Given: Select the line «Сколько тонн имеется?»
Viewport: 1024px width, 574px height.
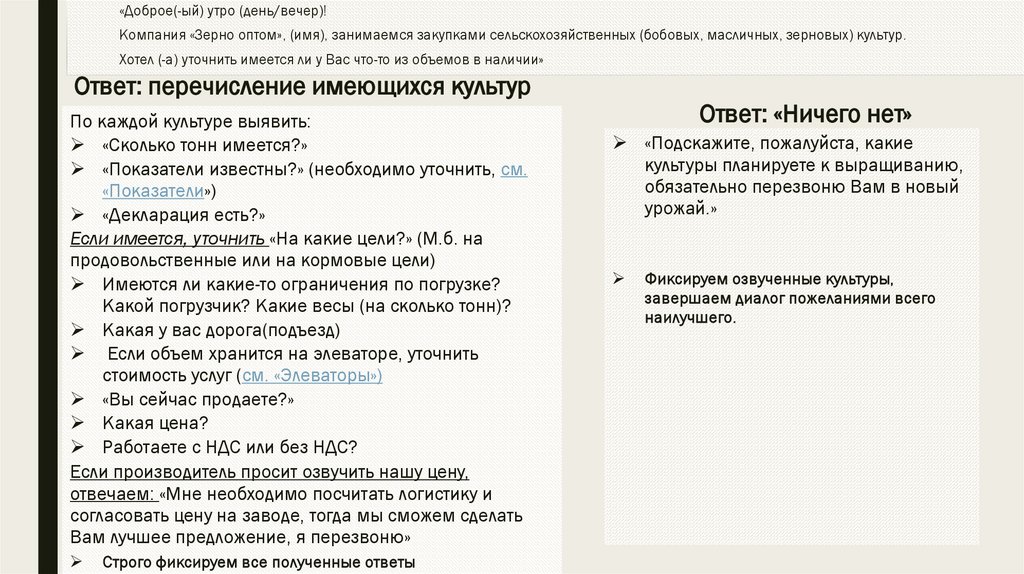Looking at the screenshot, I should (204, 145).
